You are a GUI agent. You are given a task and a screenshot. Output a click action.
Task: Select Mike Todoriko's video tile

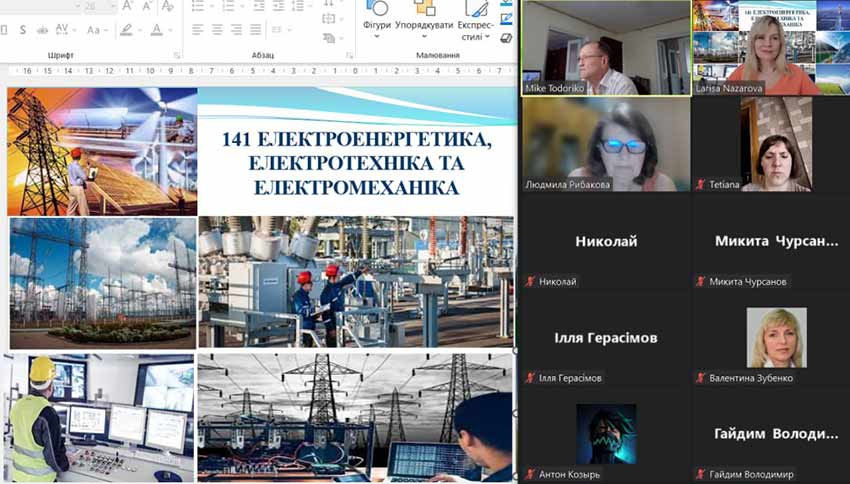(605, 48)
